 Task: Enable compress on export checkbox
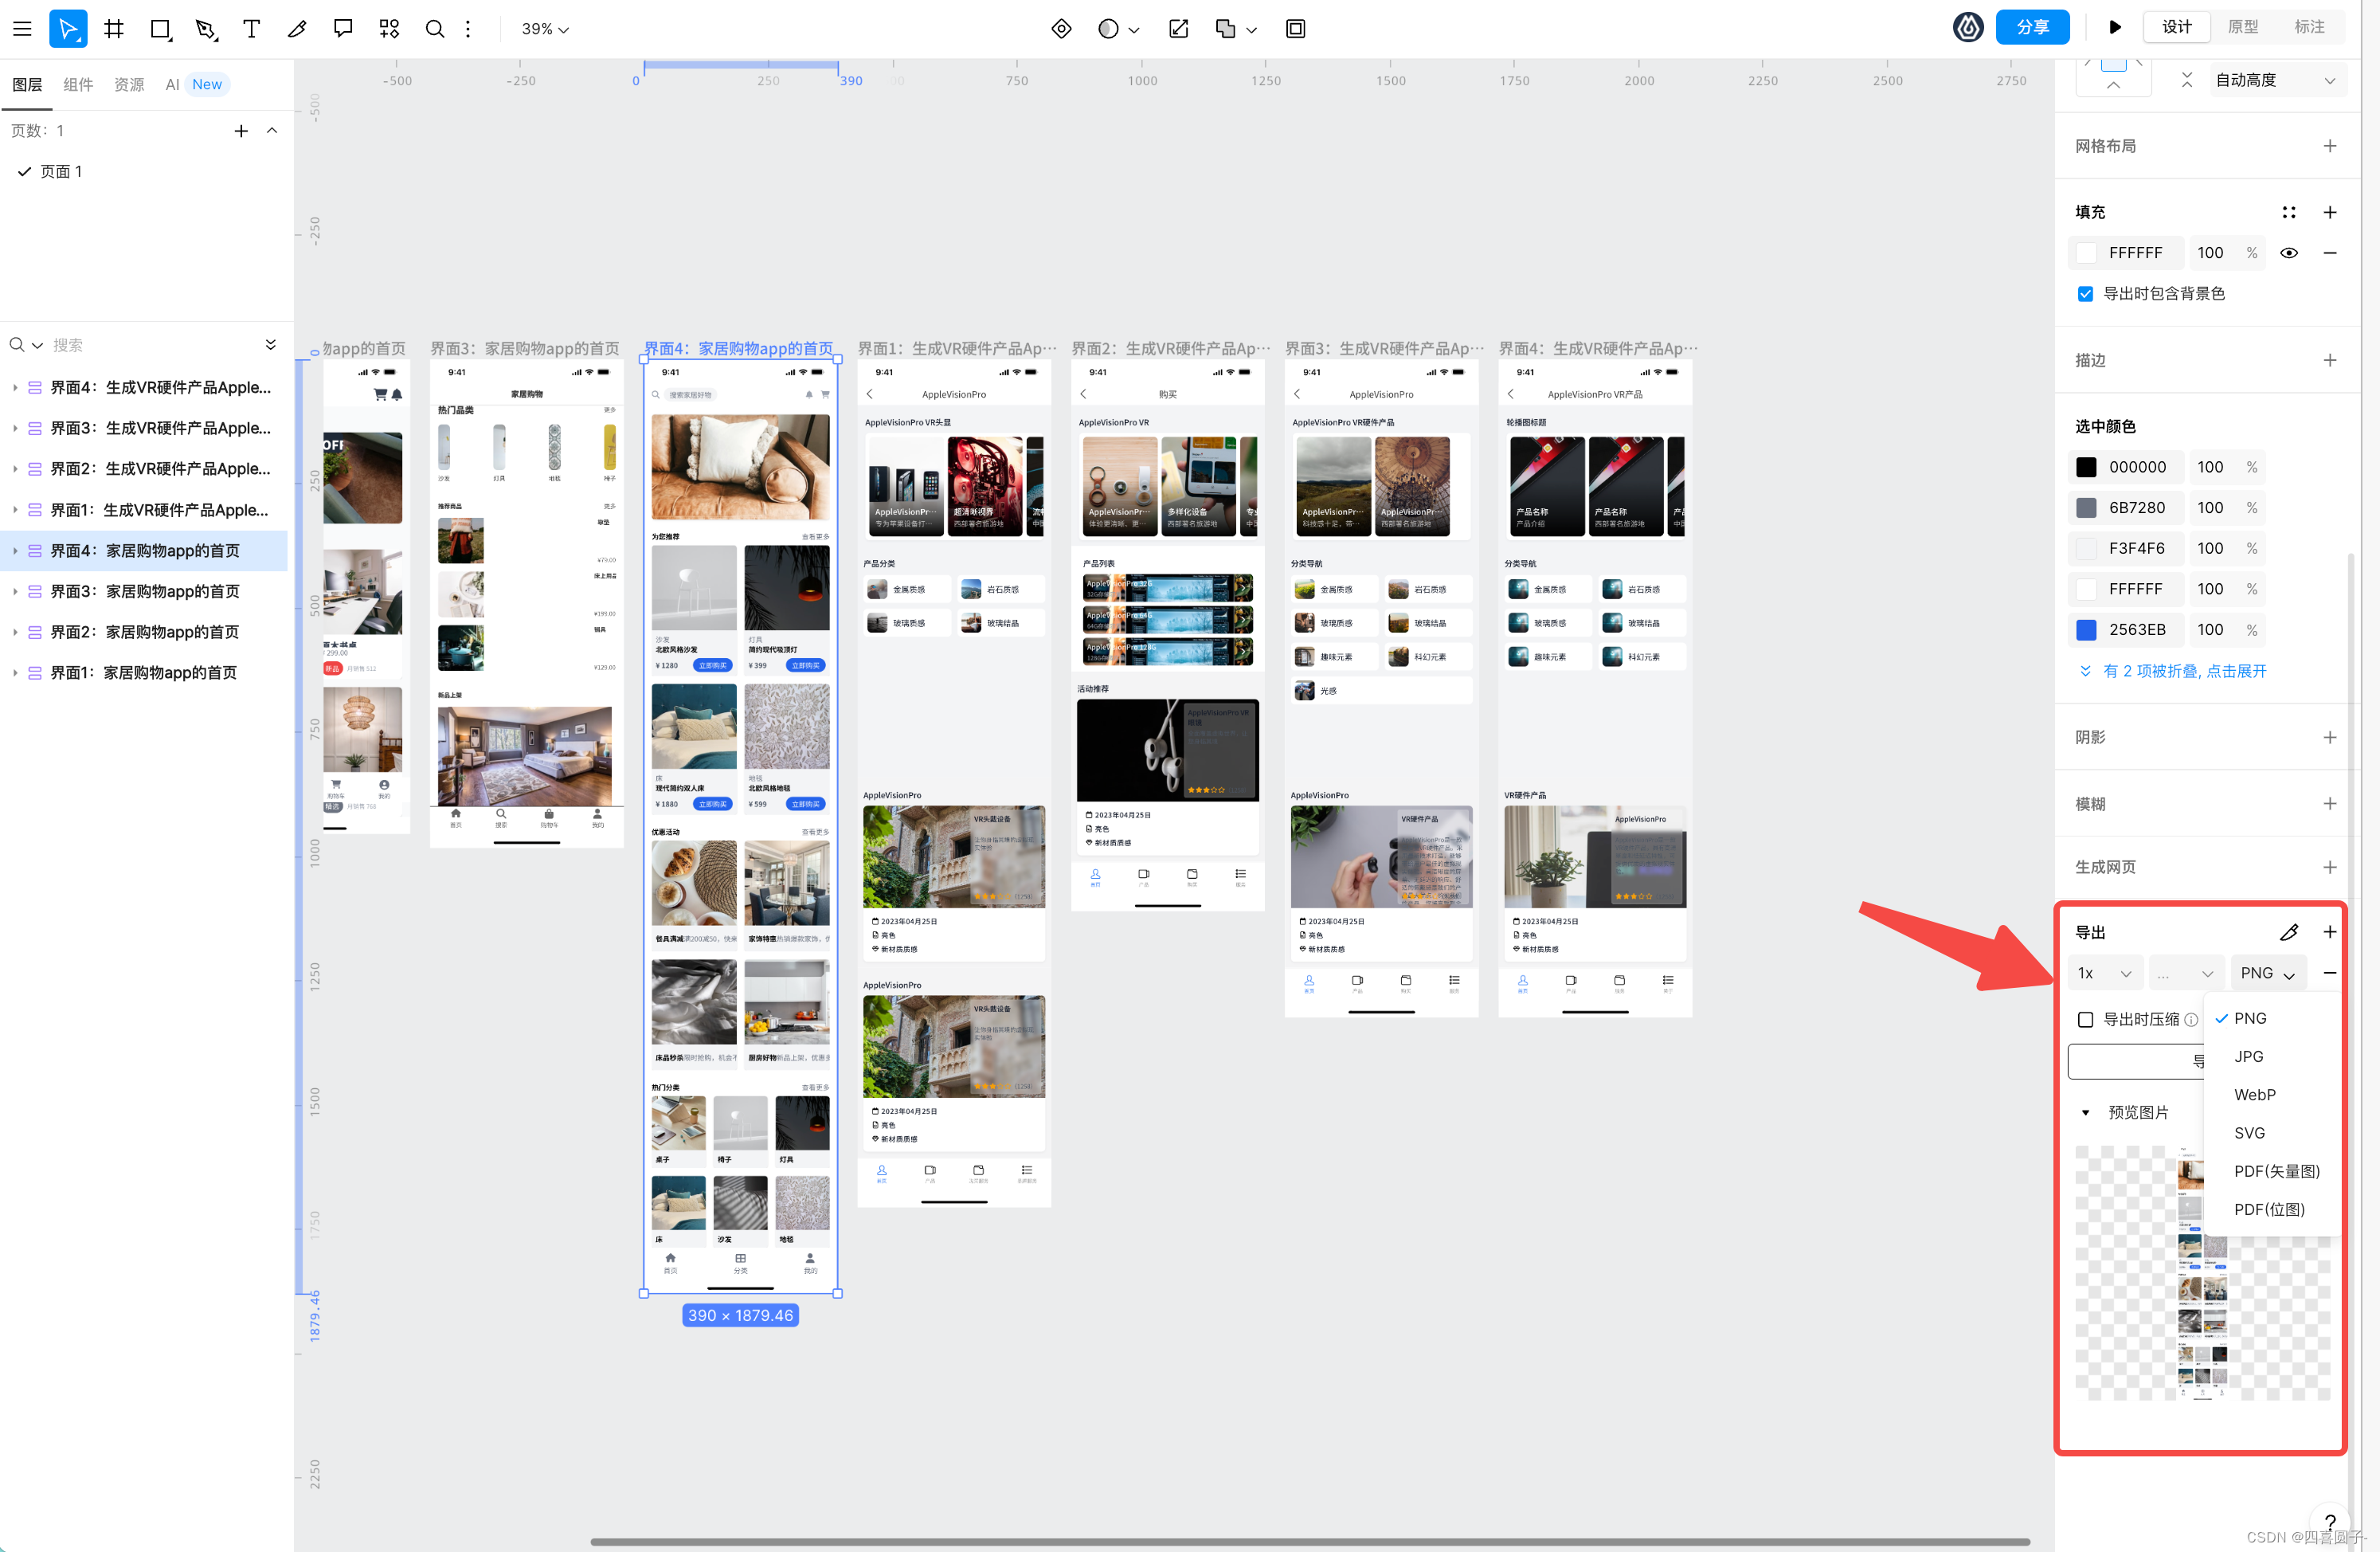tap(2085, 1019)
